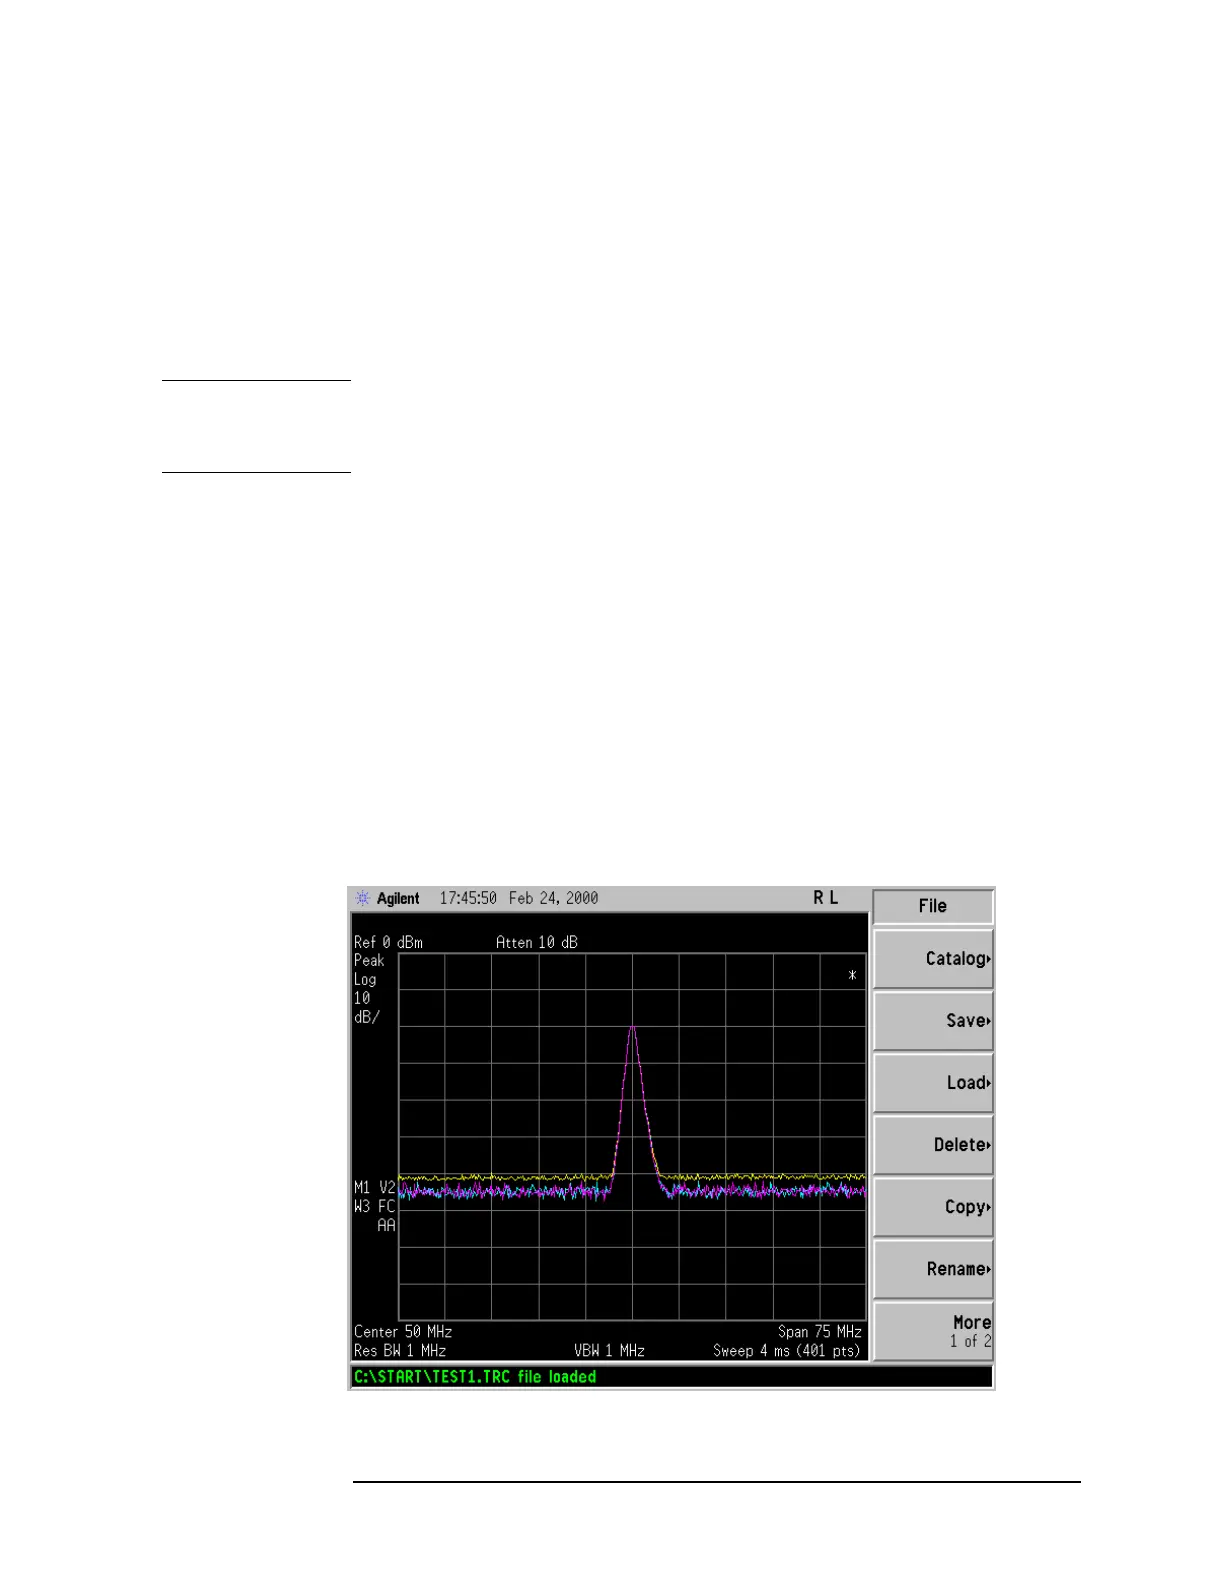Image resolution: width=1224 pixels, height=1582 pixels.
Task: Click the W3 FC trace annotation
Action: point(374,1207)
